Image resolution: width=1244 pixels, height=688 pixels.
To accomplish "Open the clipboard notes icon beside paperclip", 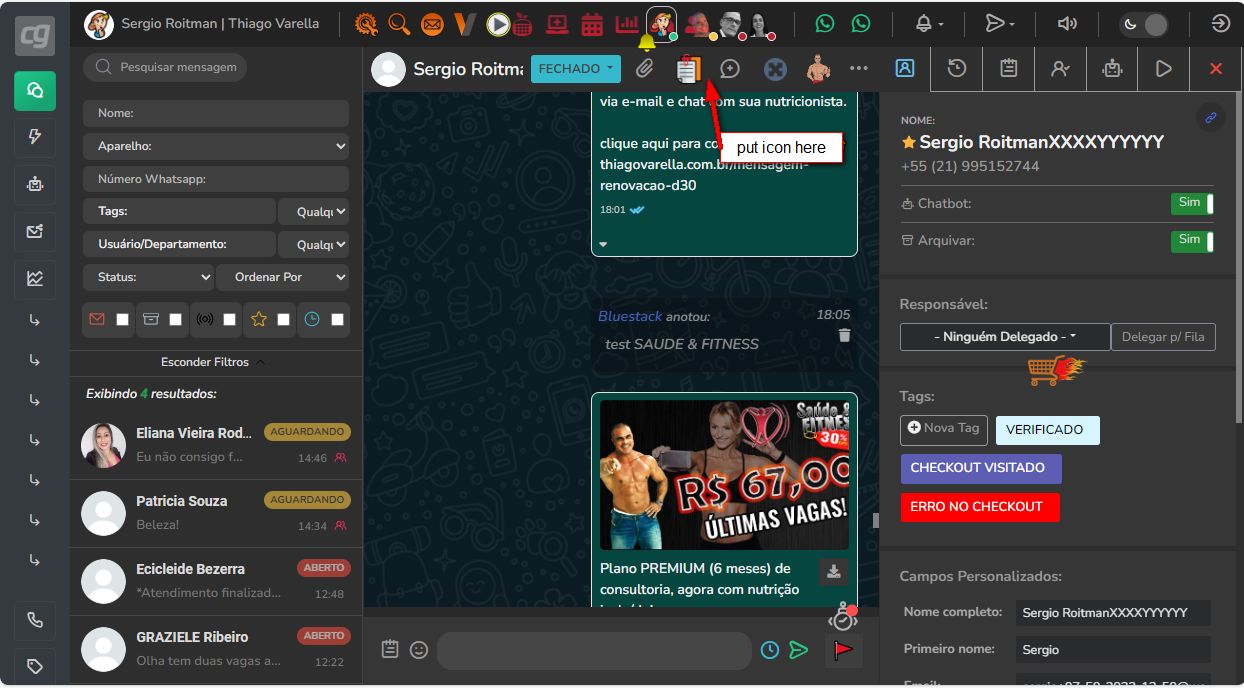I will click(688, 69).
